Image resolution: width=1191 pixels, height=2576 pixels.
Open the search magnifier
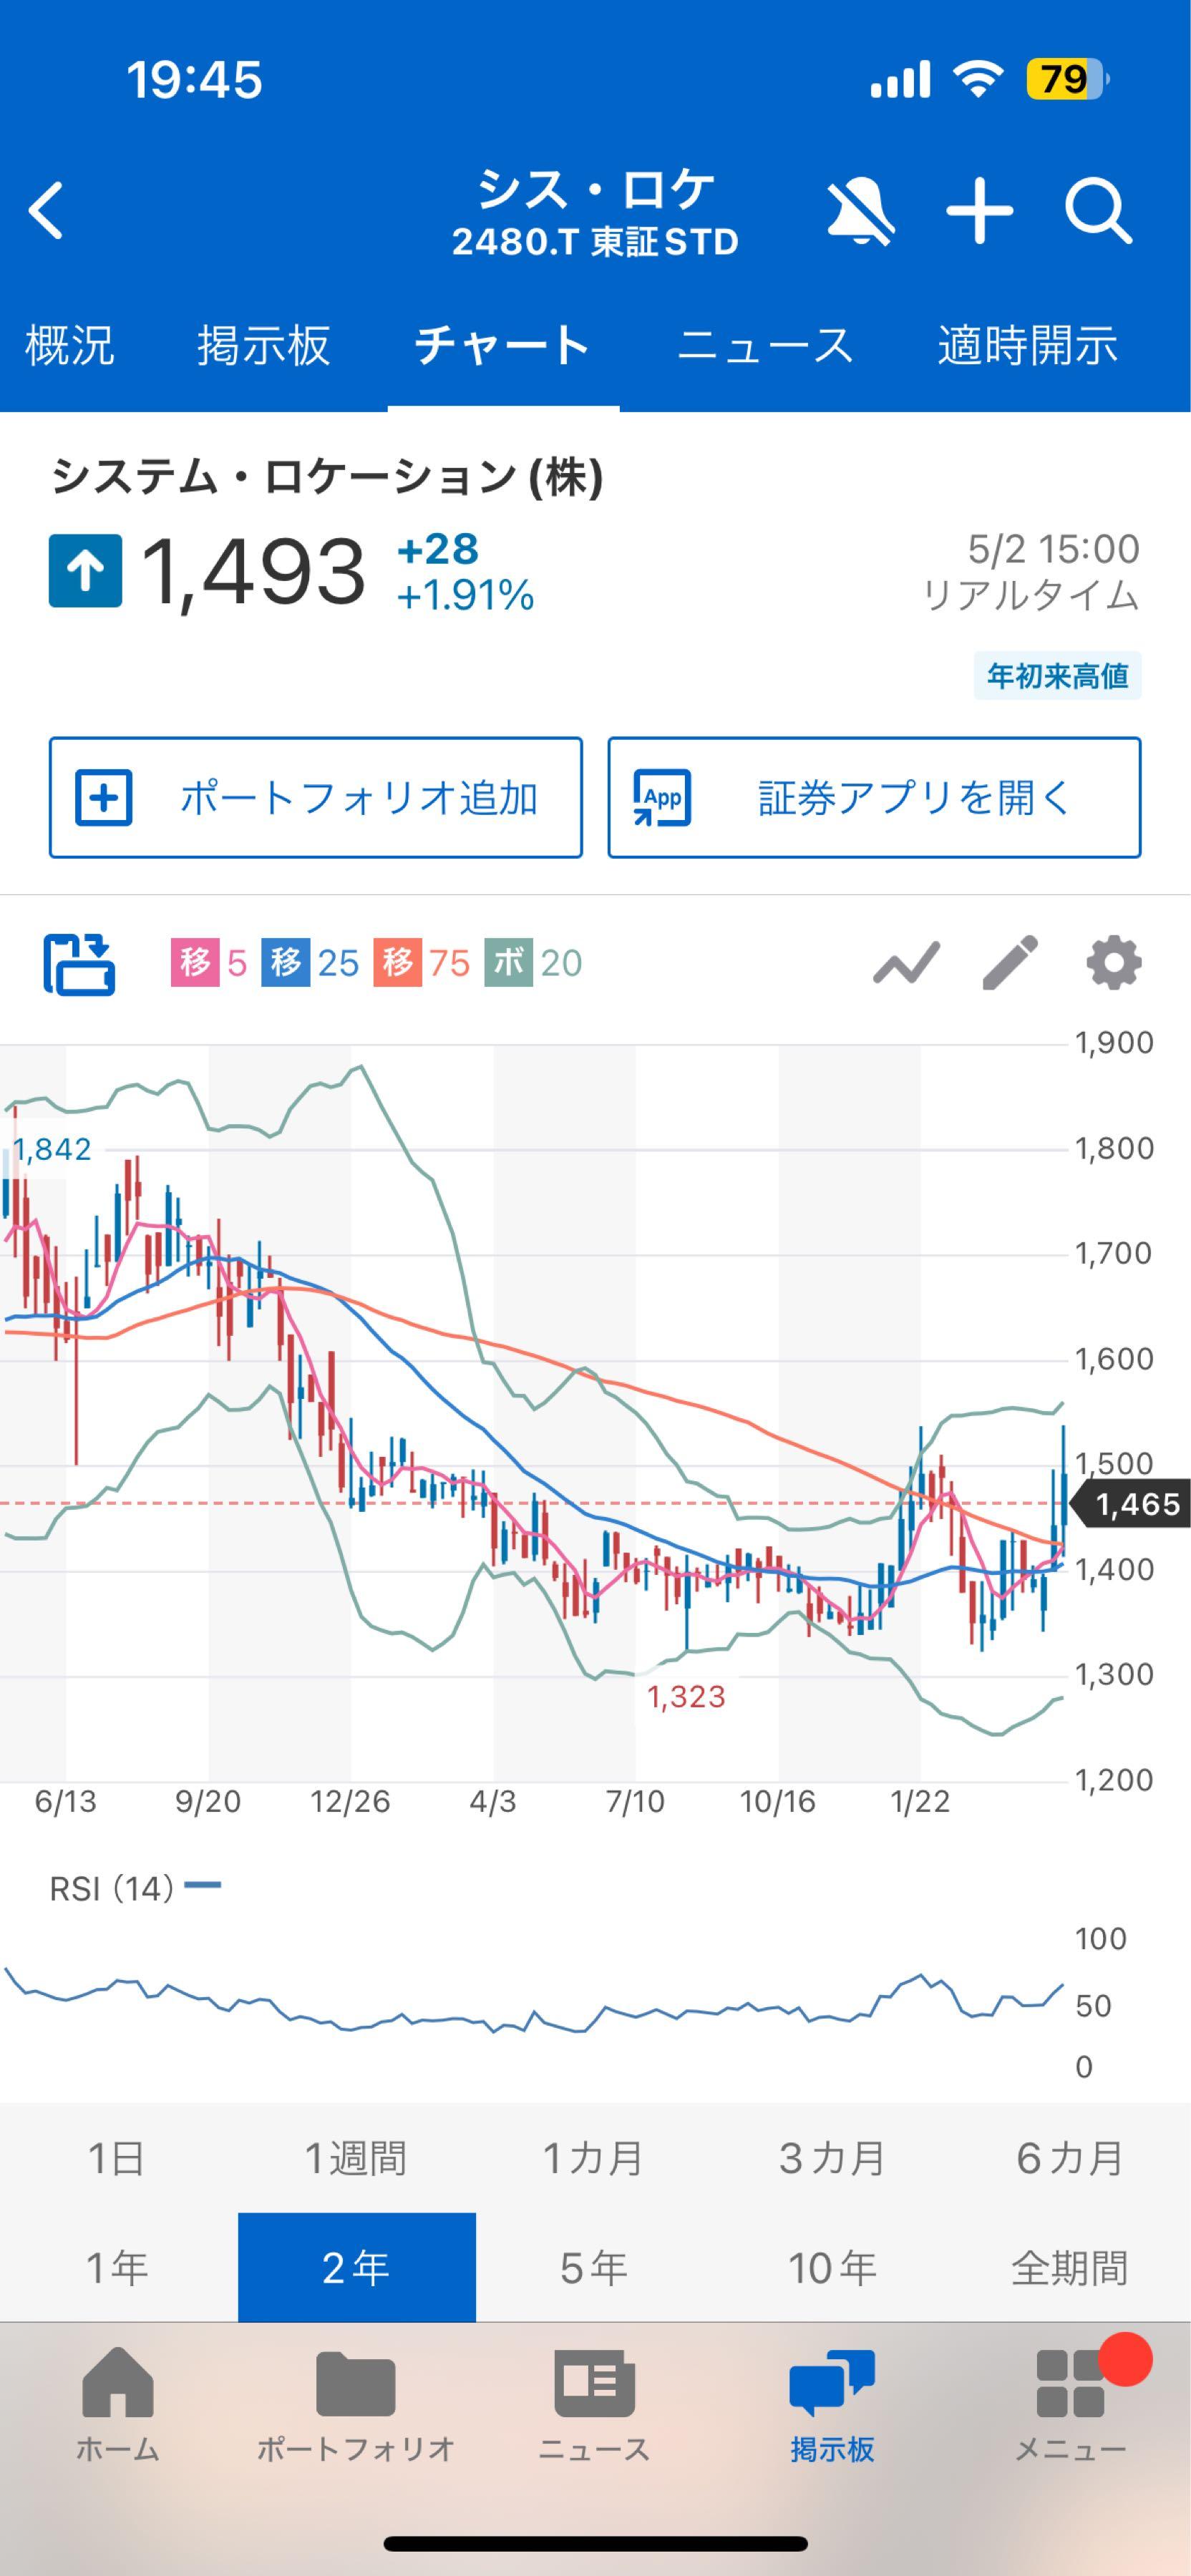click(1098, 210)
